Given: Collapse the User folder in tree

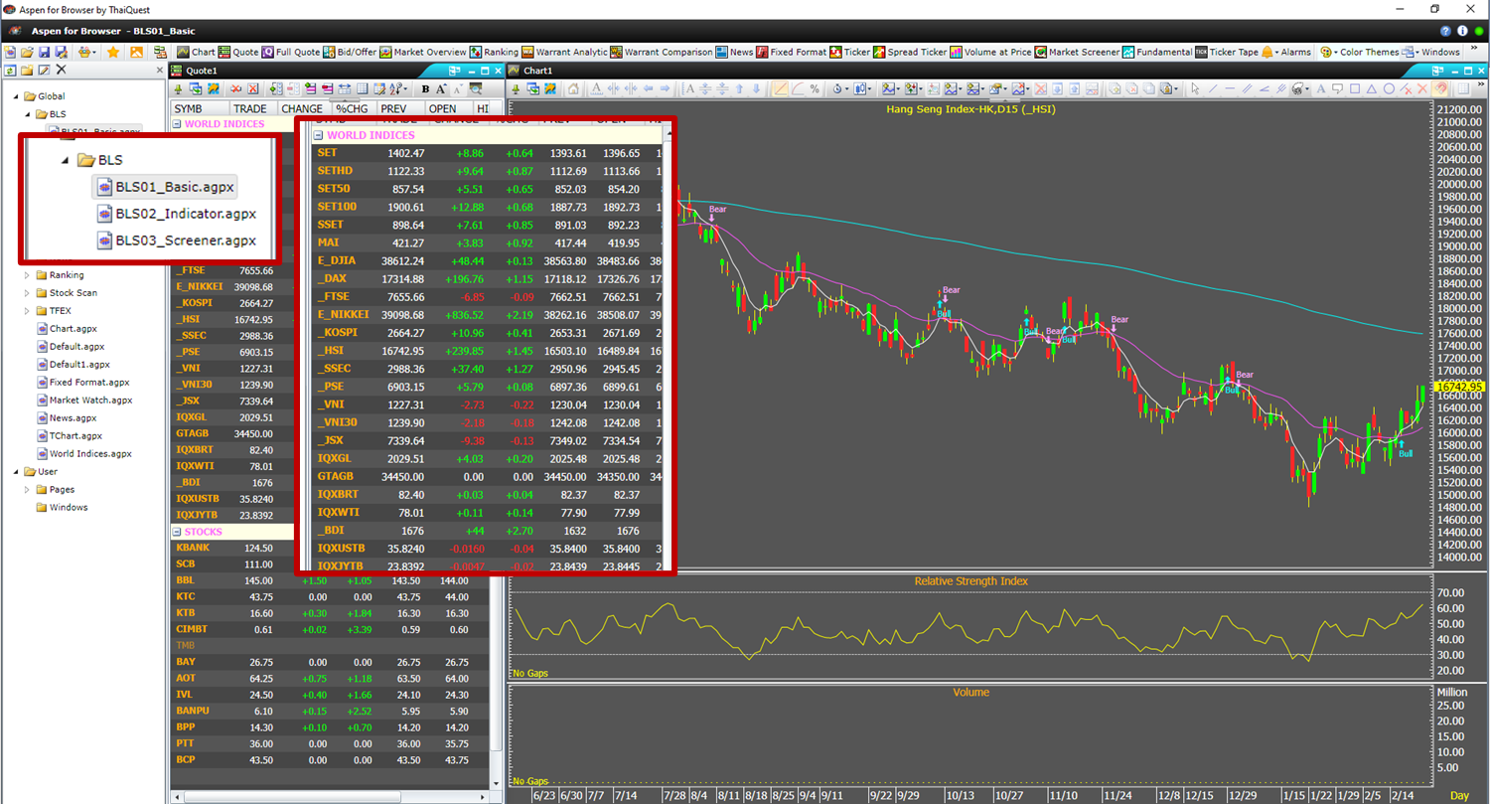Looking at the screenshot, I should click(16, 472).
